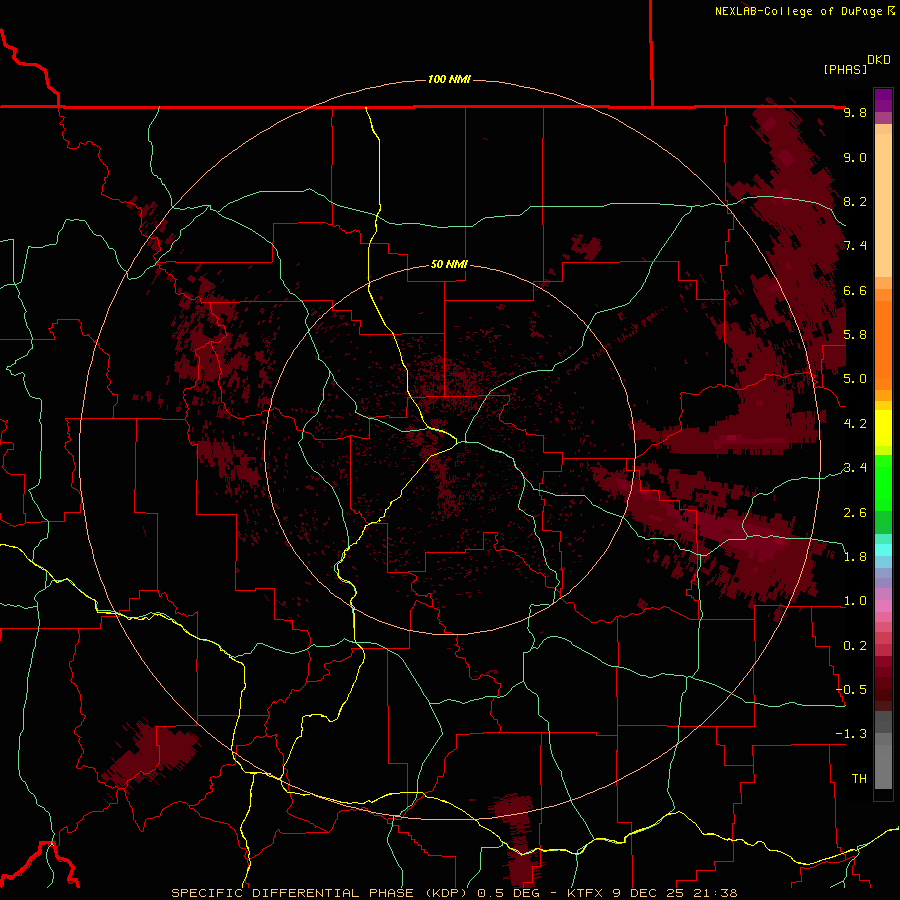The height and width of the screenshot is (900, 900).
Task: Click the cyan segment of the color bar
Action: (x=883, y=550)
